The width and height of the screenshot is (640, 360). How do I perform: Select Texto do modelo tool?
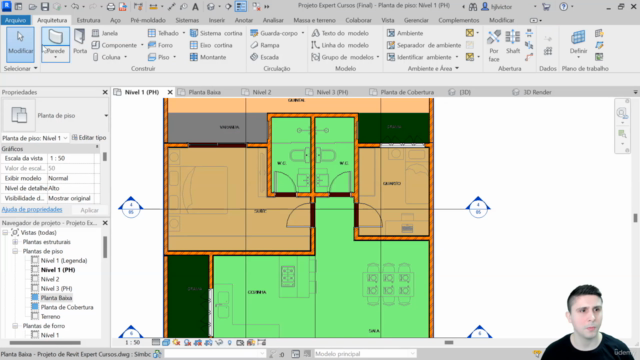tap(340, 33)
